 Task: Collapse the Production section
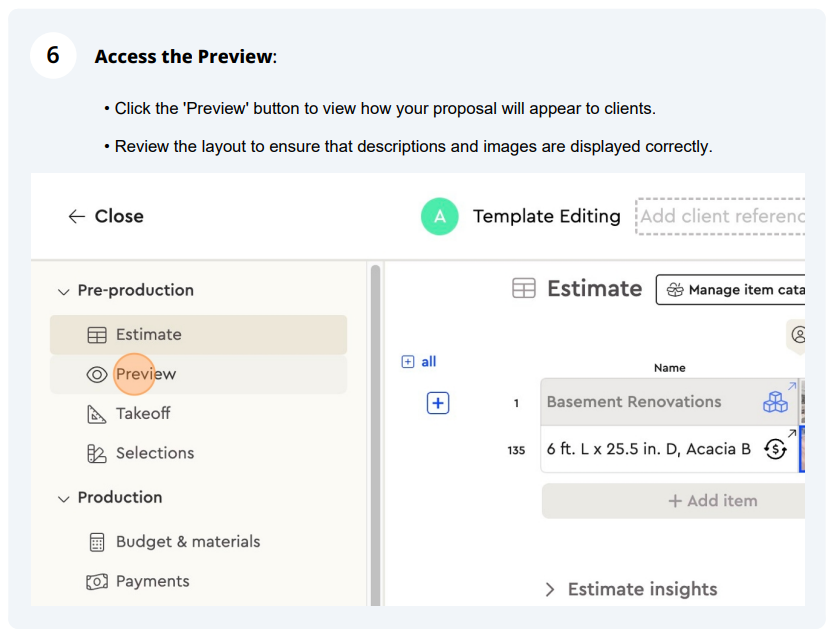pos(63,499)
